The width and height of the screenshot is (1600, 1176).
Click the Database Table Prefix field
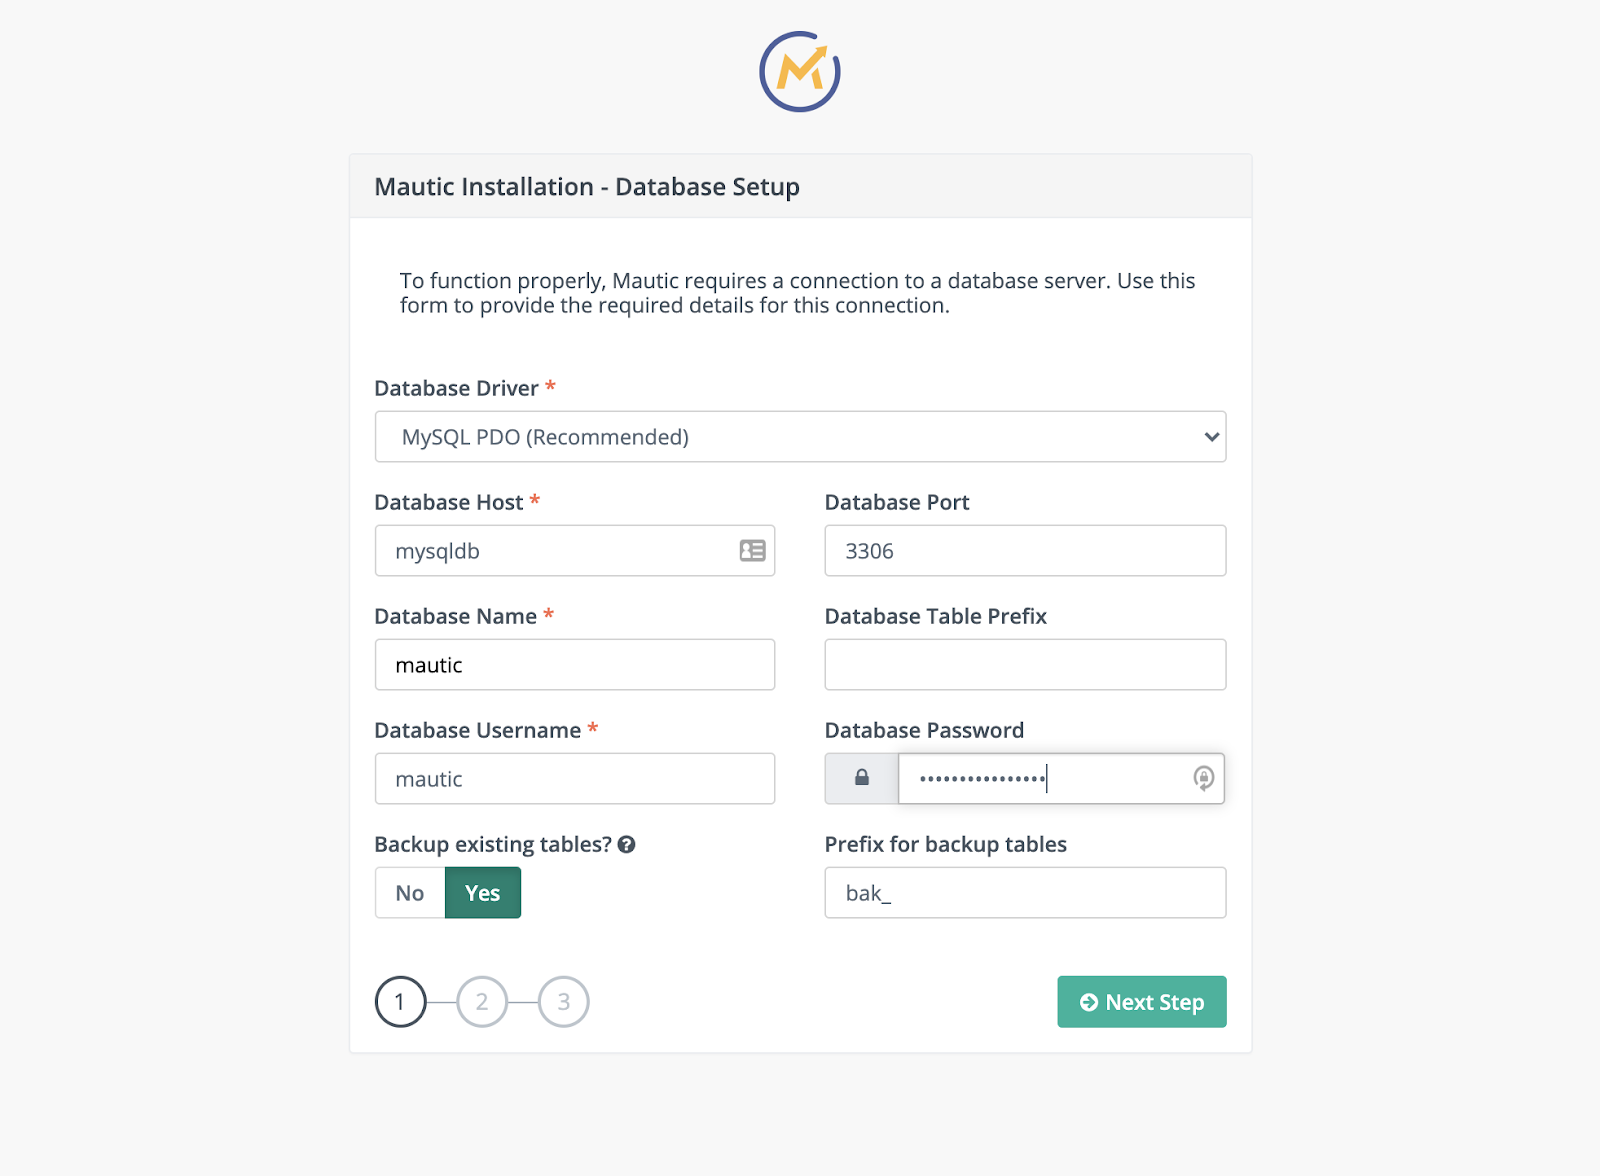coord(1025,665)
